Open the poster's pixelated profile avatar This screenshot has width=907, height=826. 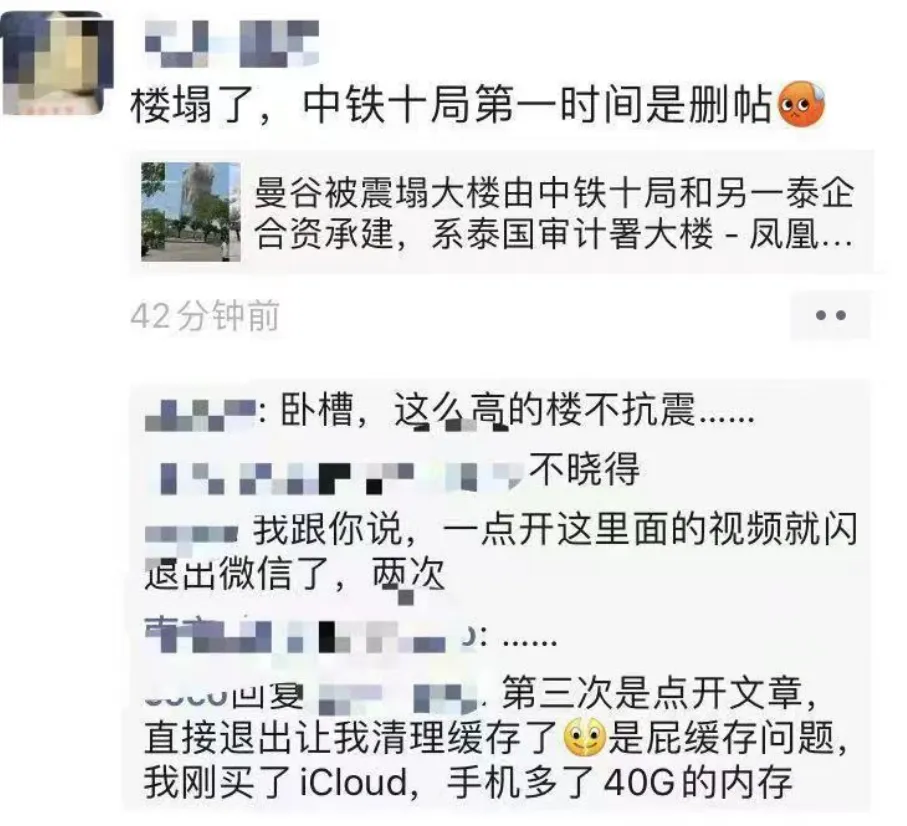[x=57, y=62]
